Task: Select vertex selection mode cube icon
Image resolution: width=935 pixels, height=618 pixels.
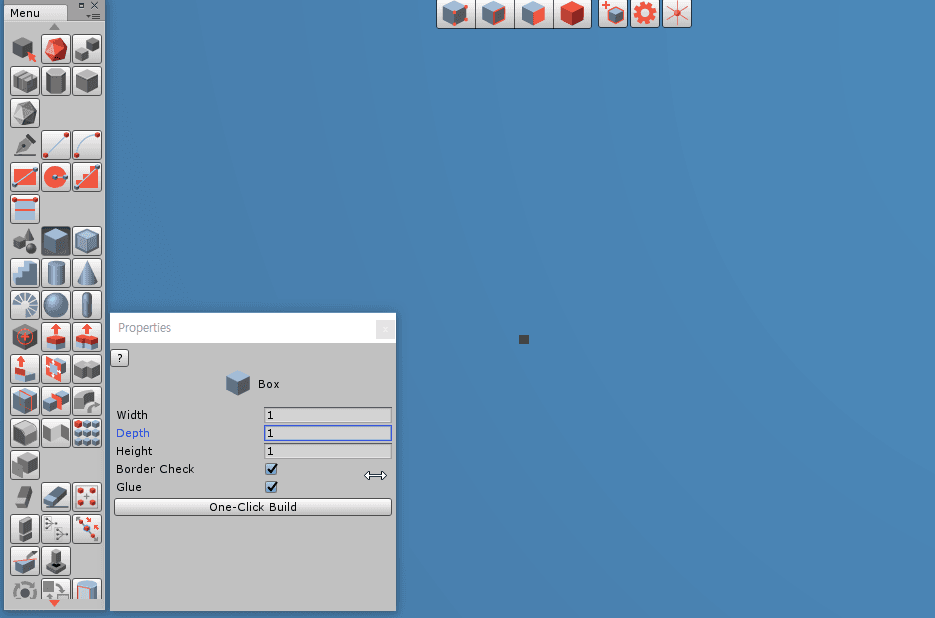Action: pos(456,13)
